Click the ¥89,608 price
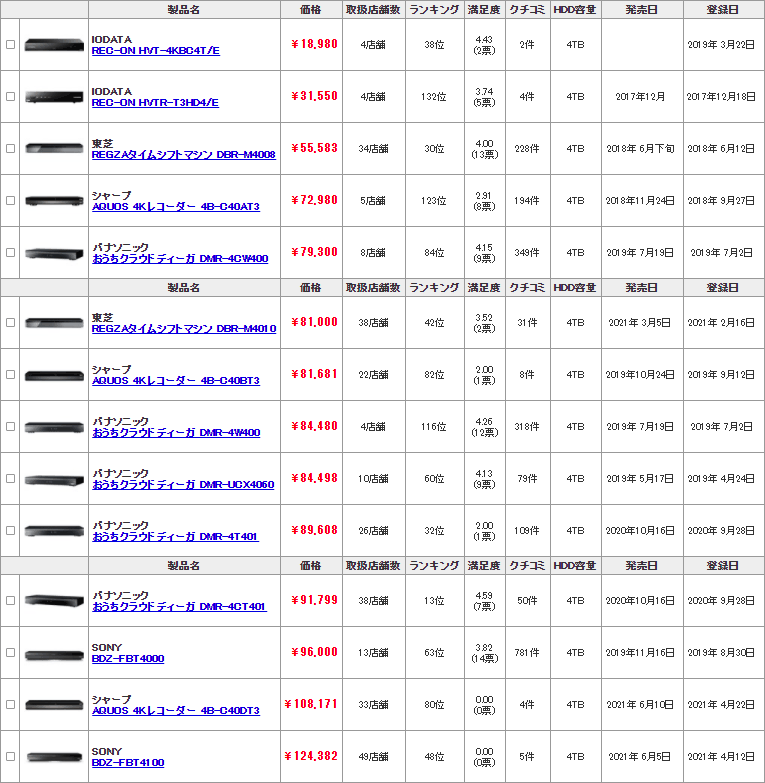The width and height of the screenshot is (765, 783). 314,530
